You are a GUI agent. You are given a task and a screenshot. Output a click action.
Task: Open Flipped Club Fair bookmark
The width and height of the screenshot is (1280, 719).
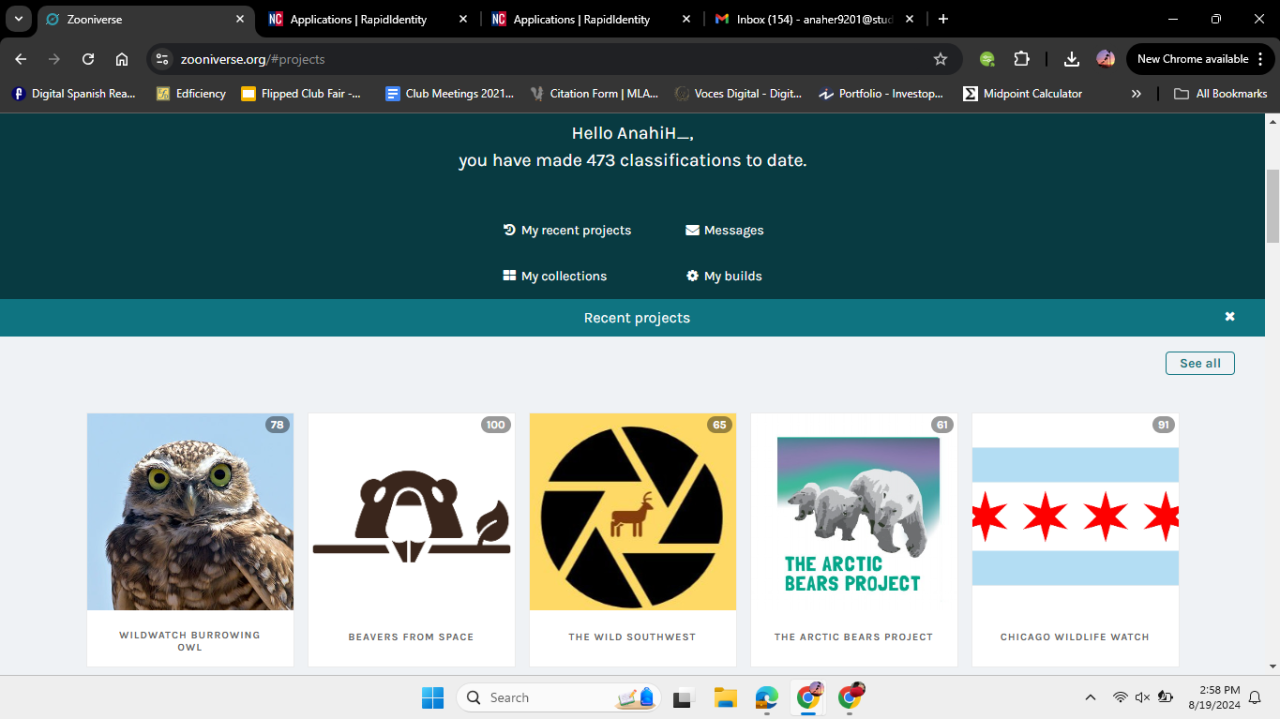[x=301, y=93]
